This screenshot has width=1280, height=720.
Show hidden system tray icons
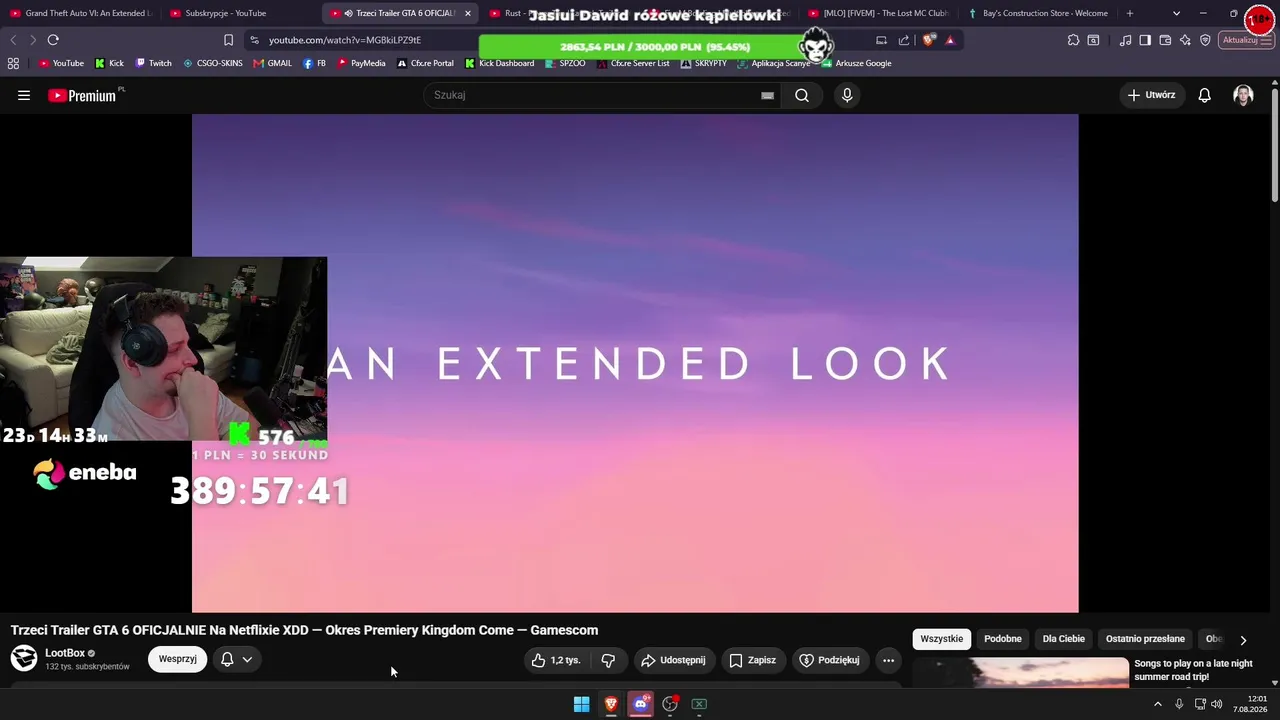coord(1158,704)
